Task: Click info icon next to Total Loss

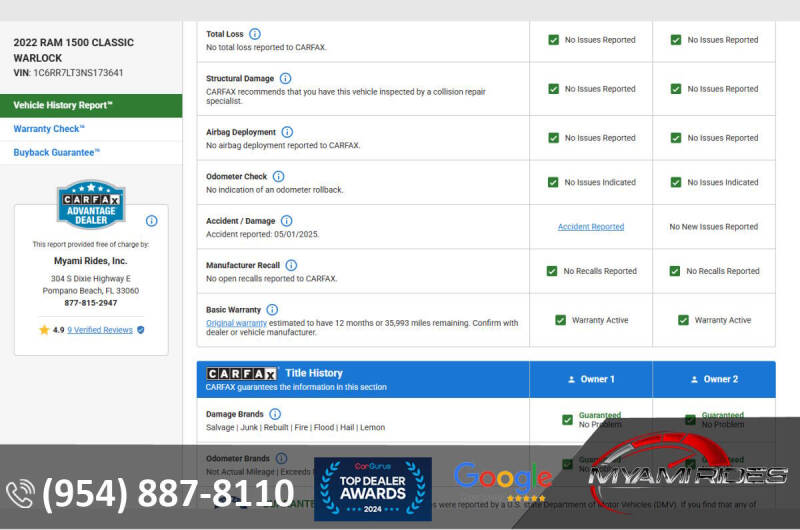Action: (x=255, y=34)
